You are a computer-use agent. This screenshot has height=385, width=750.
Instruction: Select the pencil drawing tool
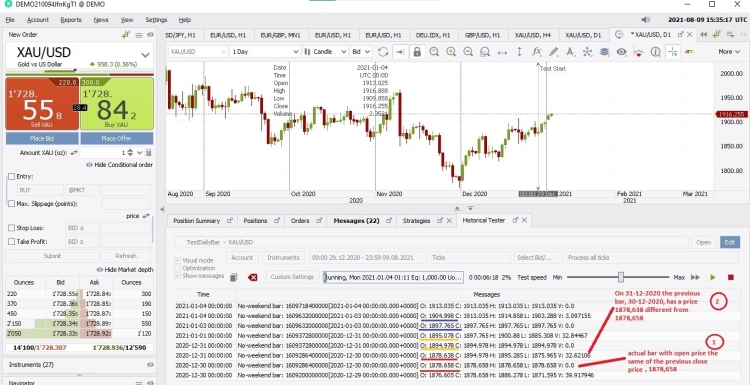(x=553, y=52)
